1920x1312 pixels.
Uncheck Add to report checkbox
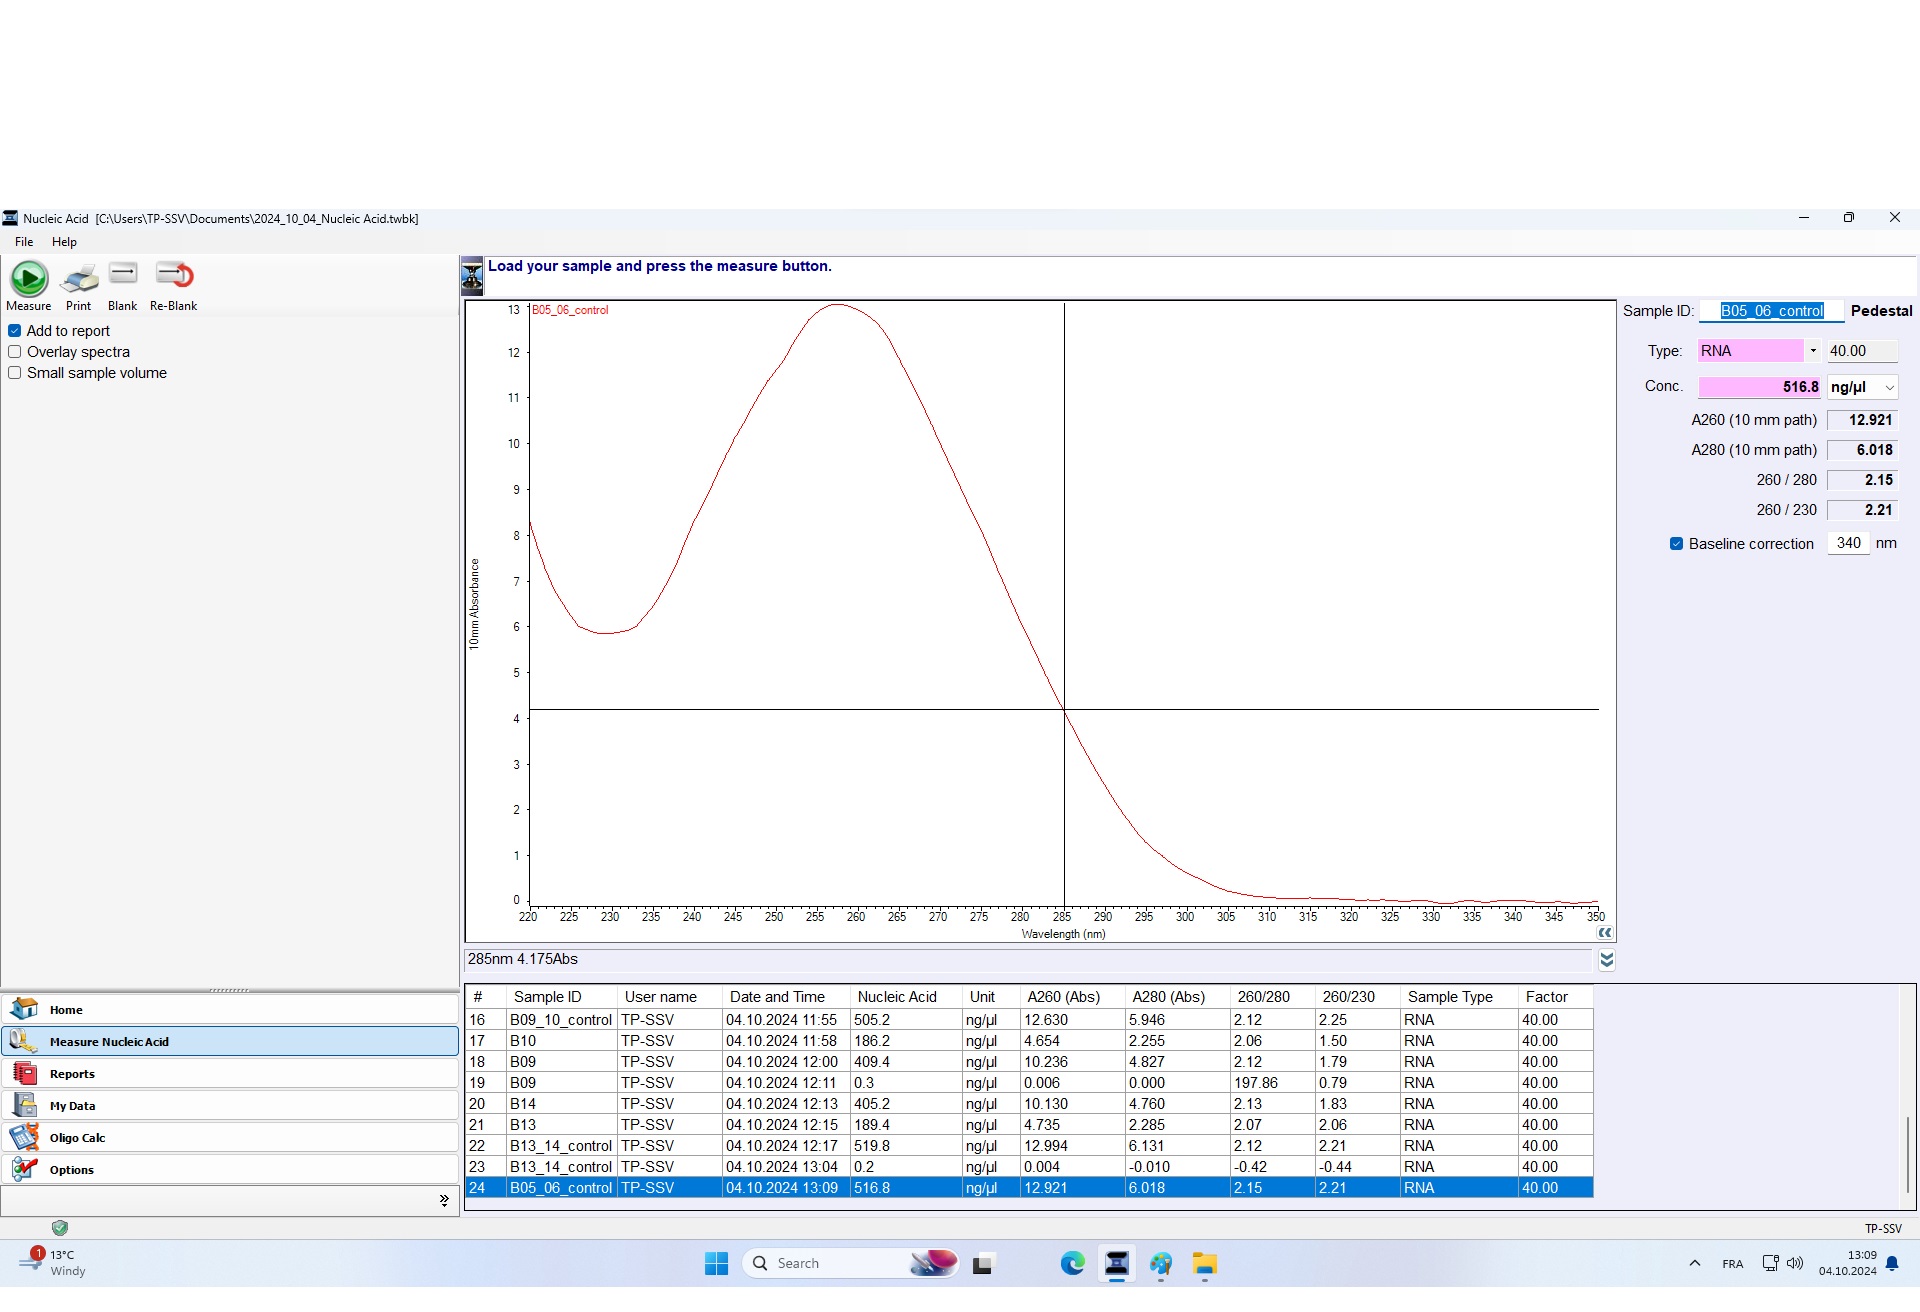tap(15, 331)
